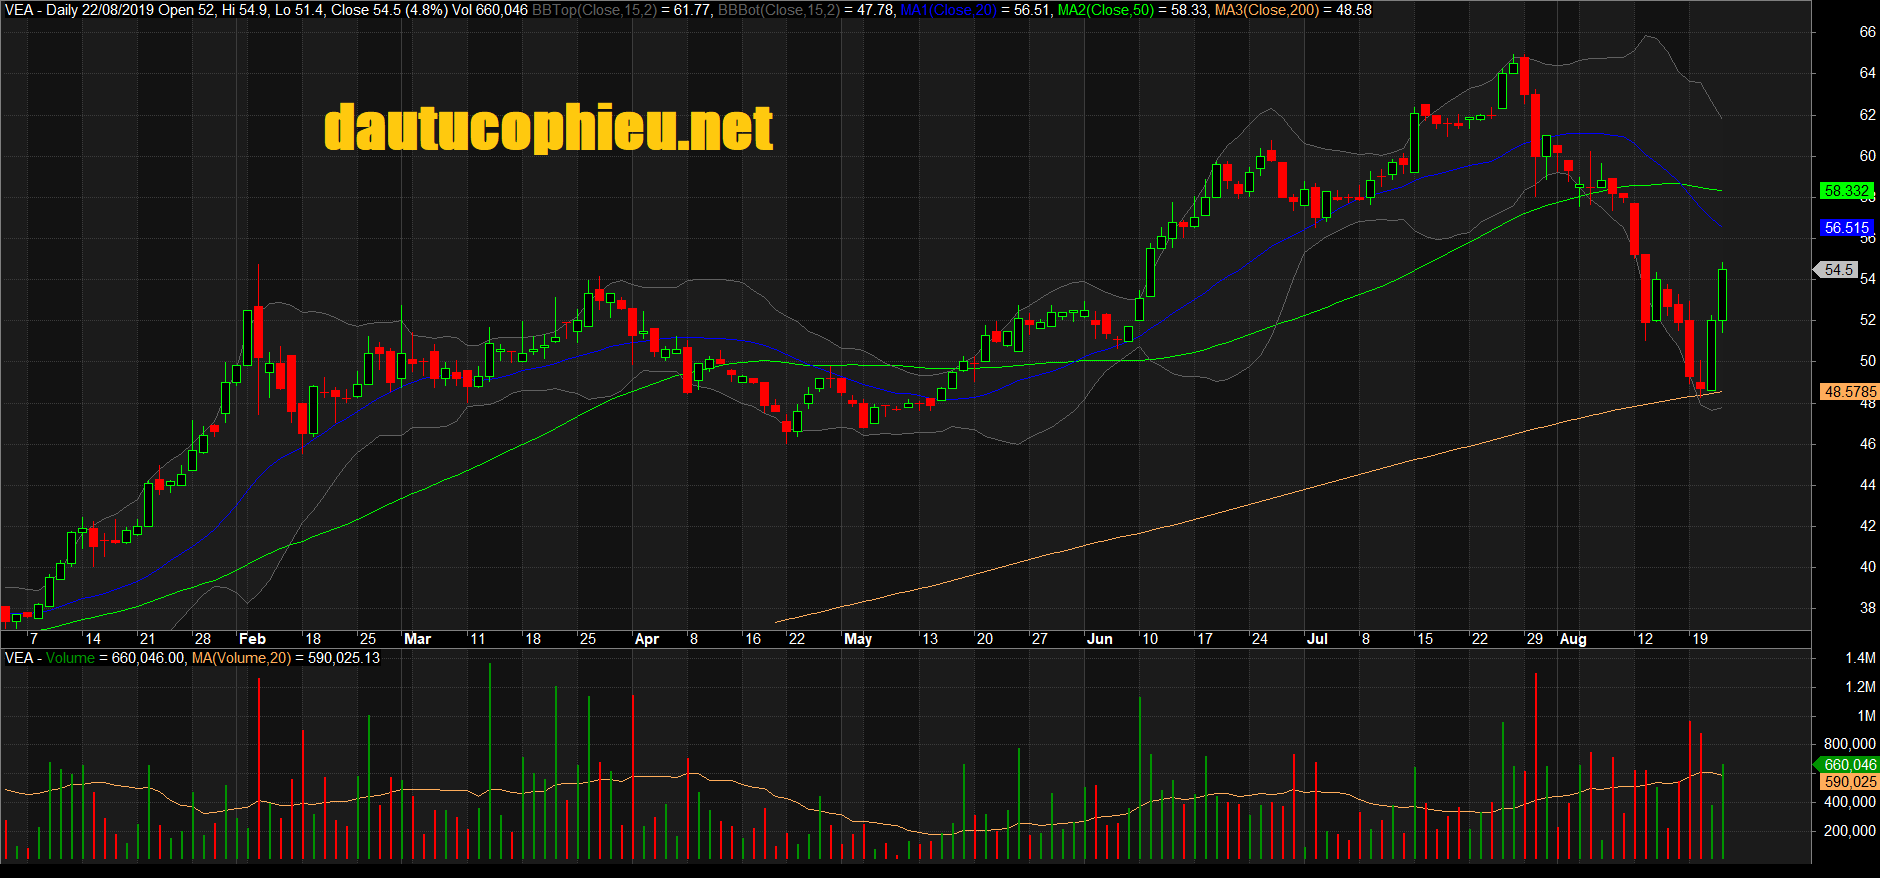Click the tallest red volume bar near 29 July
This screenshot has width=1880, height=878.
(x=1535, y=765)
